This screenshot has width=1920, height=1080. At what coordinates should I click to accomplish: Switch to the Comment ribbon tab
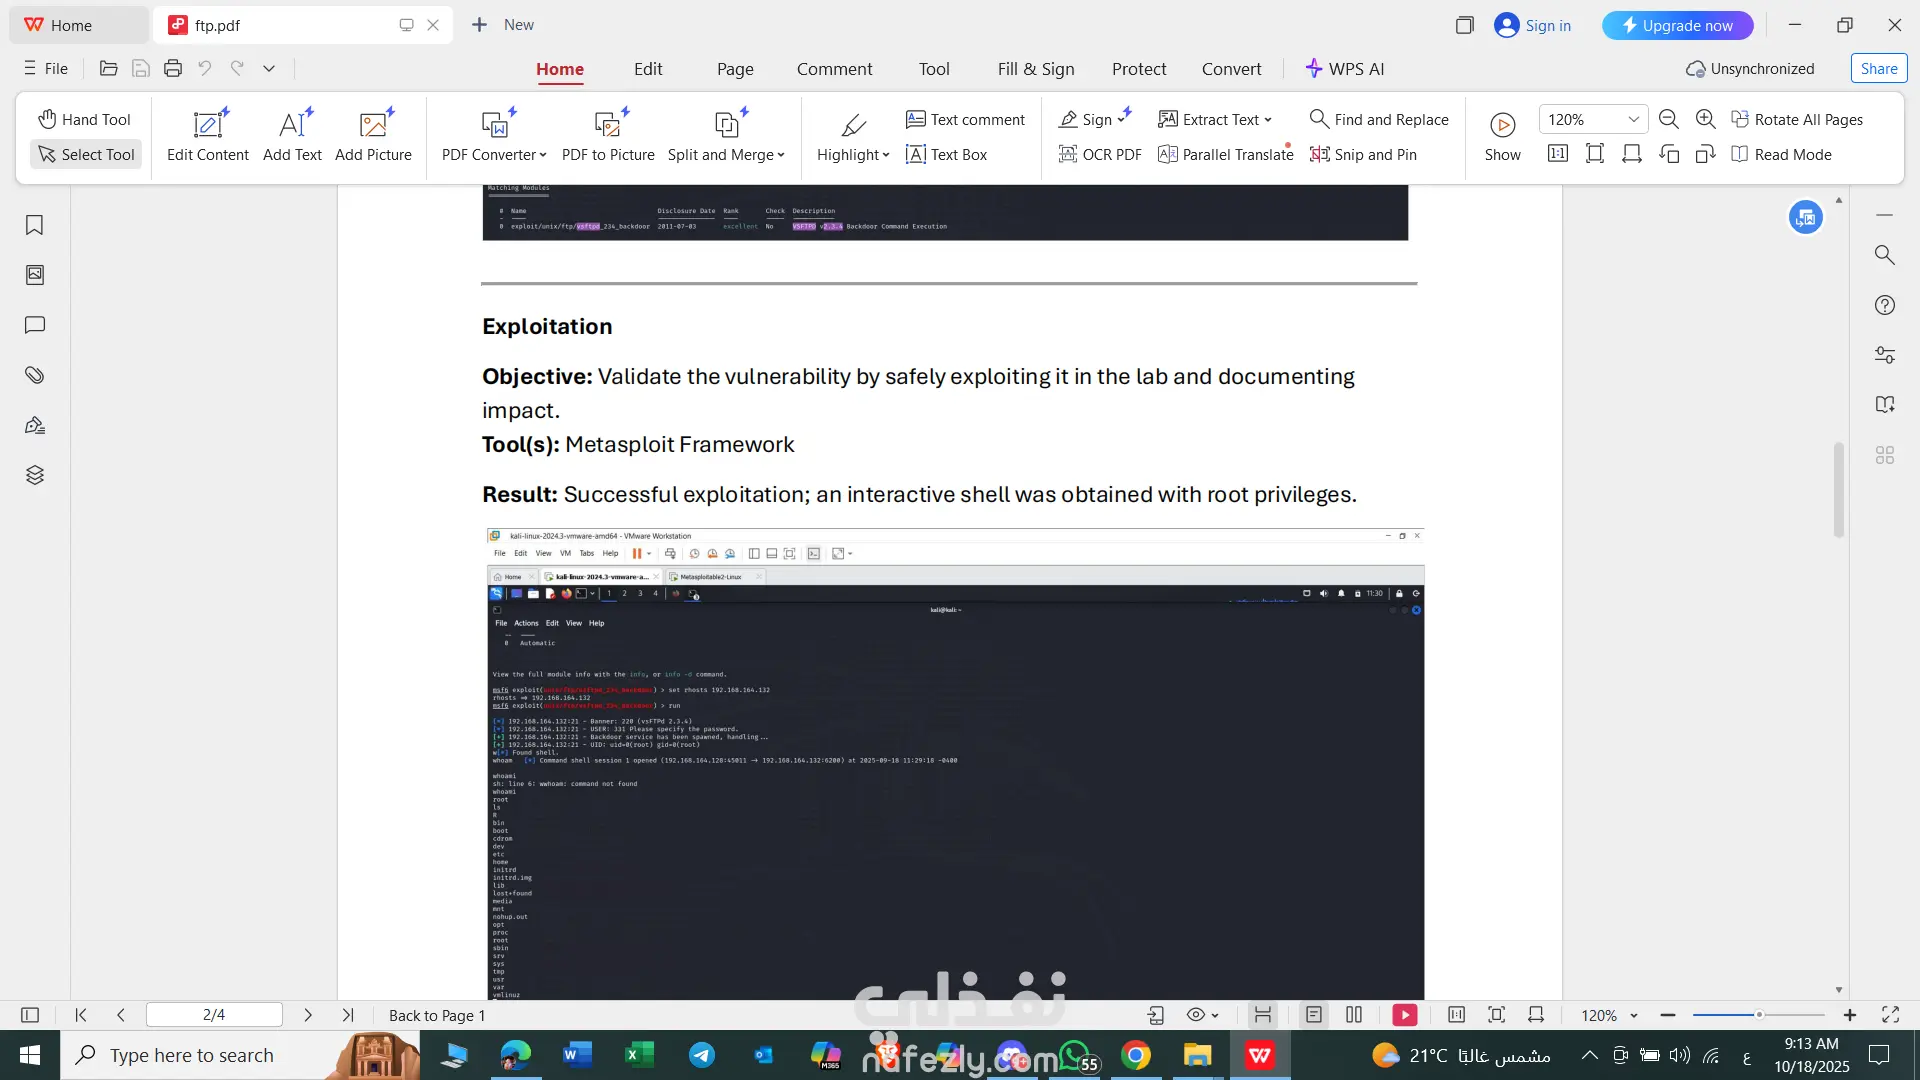click(834, 69)
